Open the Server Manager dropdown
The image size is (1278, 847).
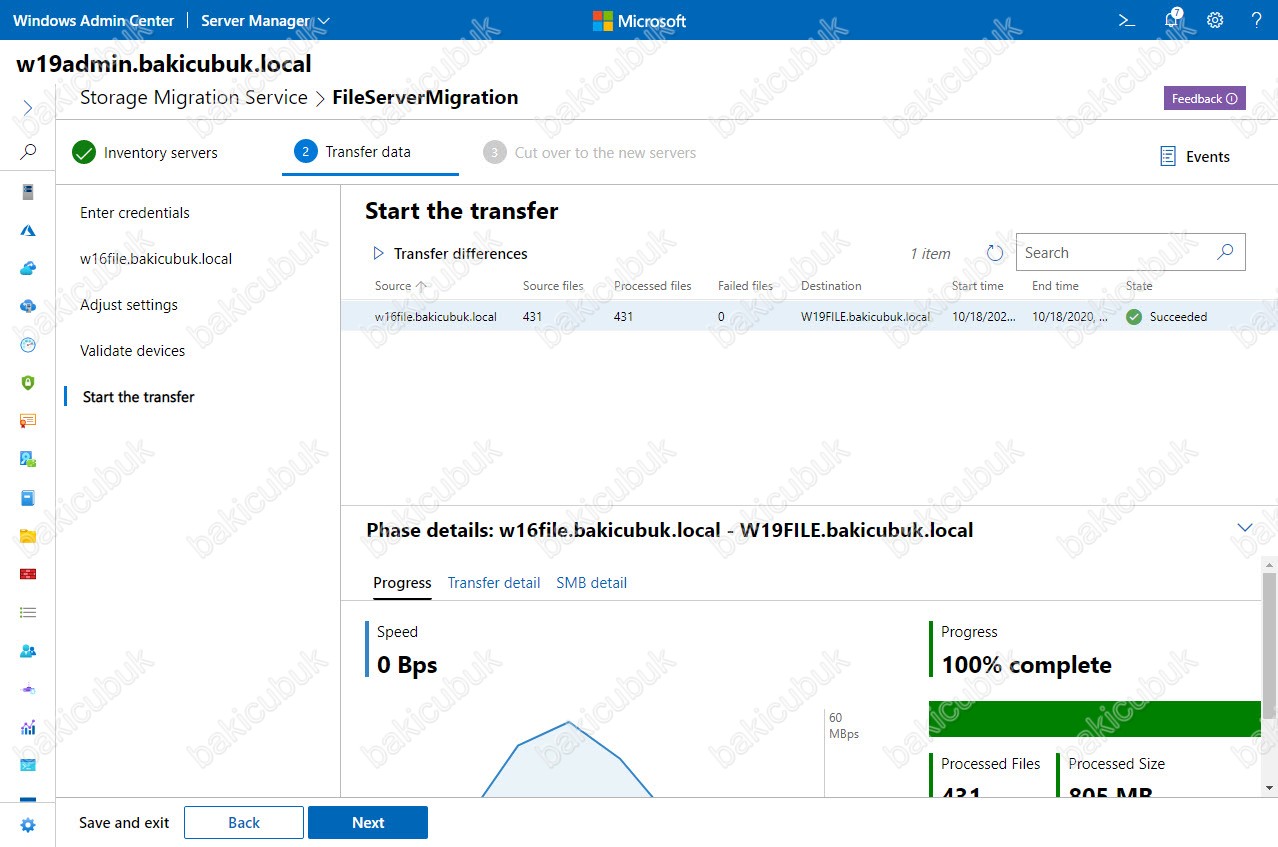265,20
